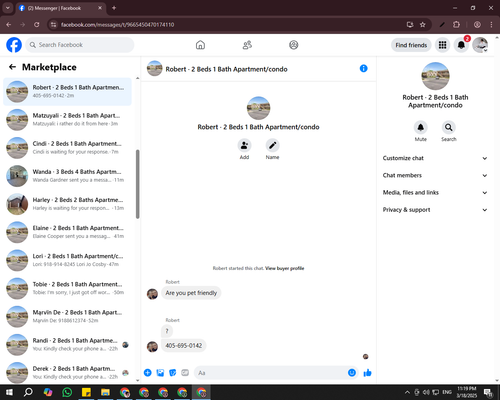Screen dimensions: 500x400
Task: Click the message '405-695-0142'
Action: [x=184, y=346]
